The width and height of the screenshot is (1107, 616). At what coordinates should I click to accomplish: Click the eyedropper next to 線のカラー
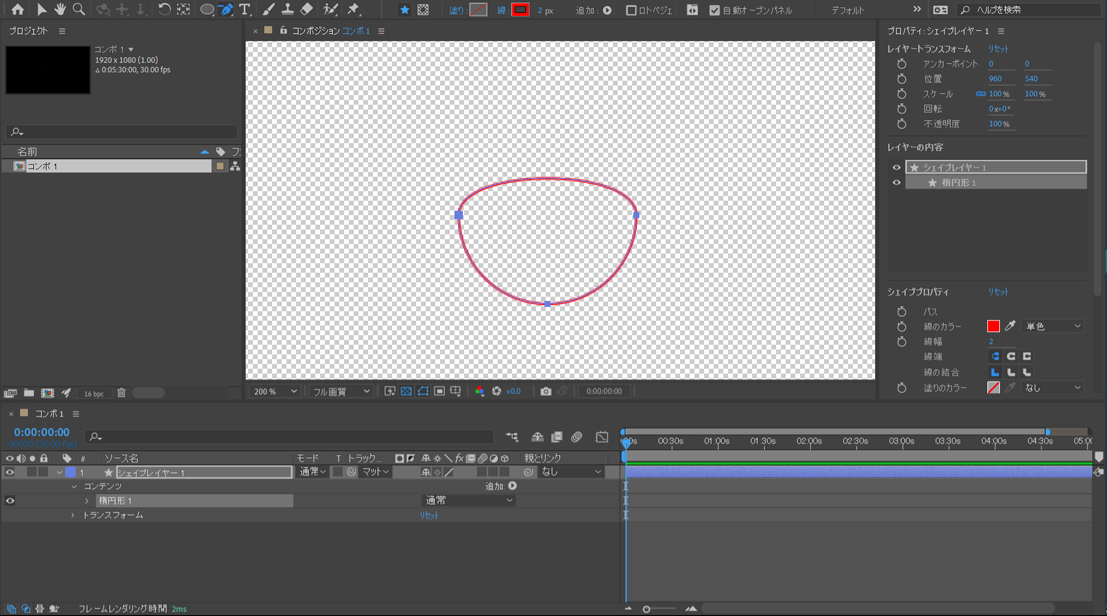coord(1010,326)
